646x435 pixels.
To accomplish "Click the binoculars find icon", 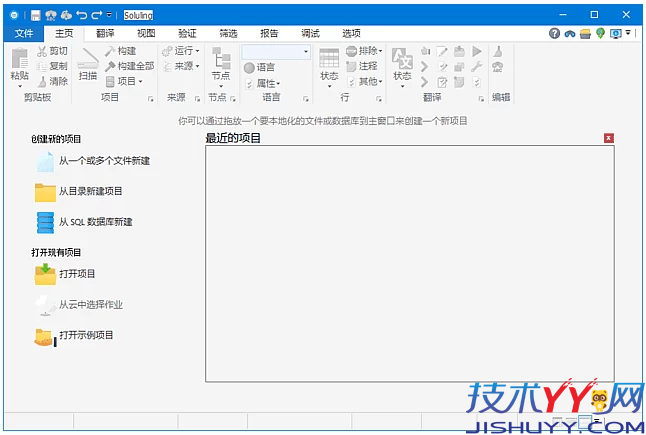I will coord(570,33).
